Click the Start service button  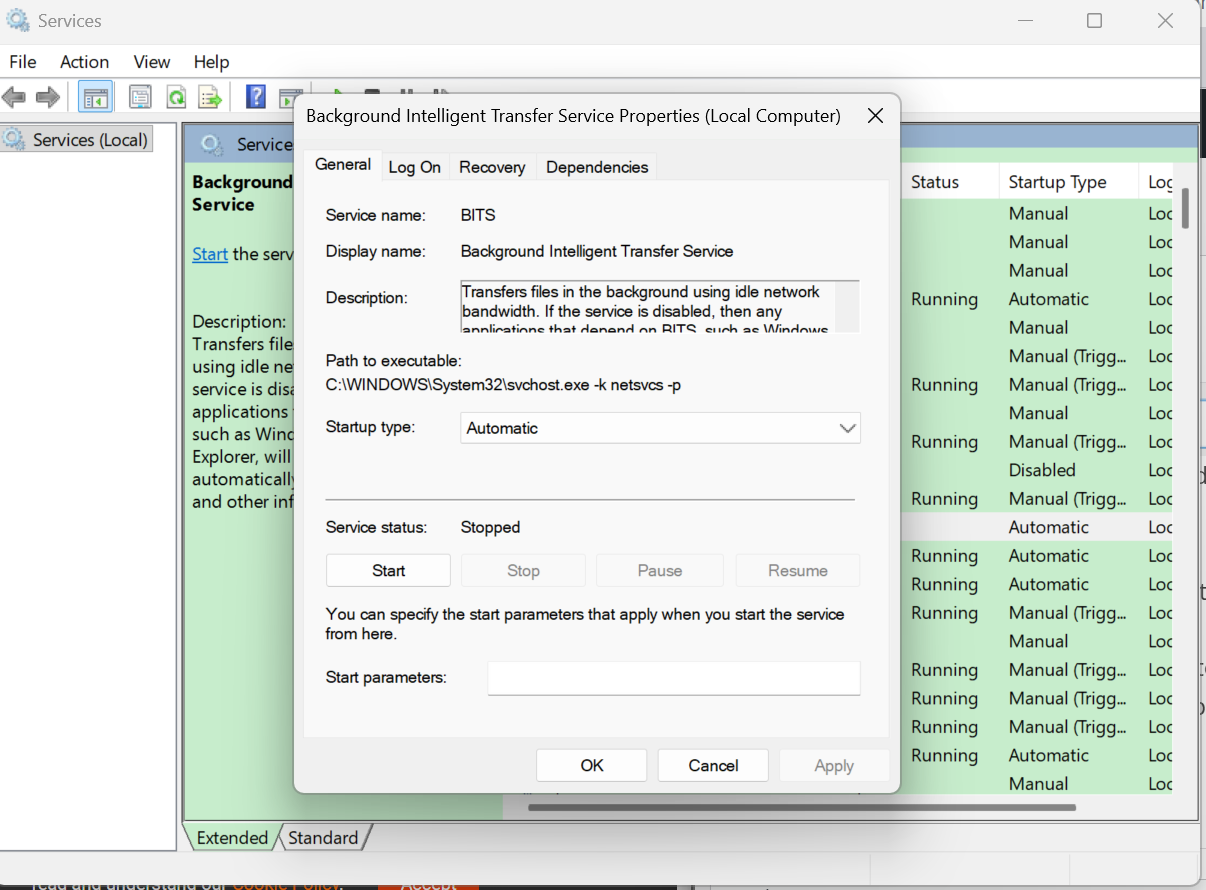(x=388, y=570)
